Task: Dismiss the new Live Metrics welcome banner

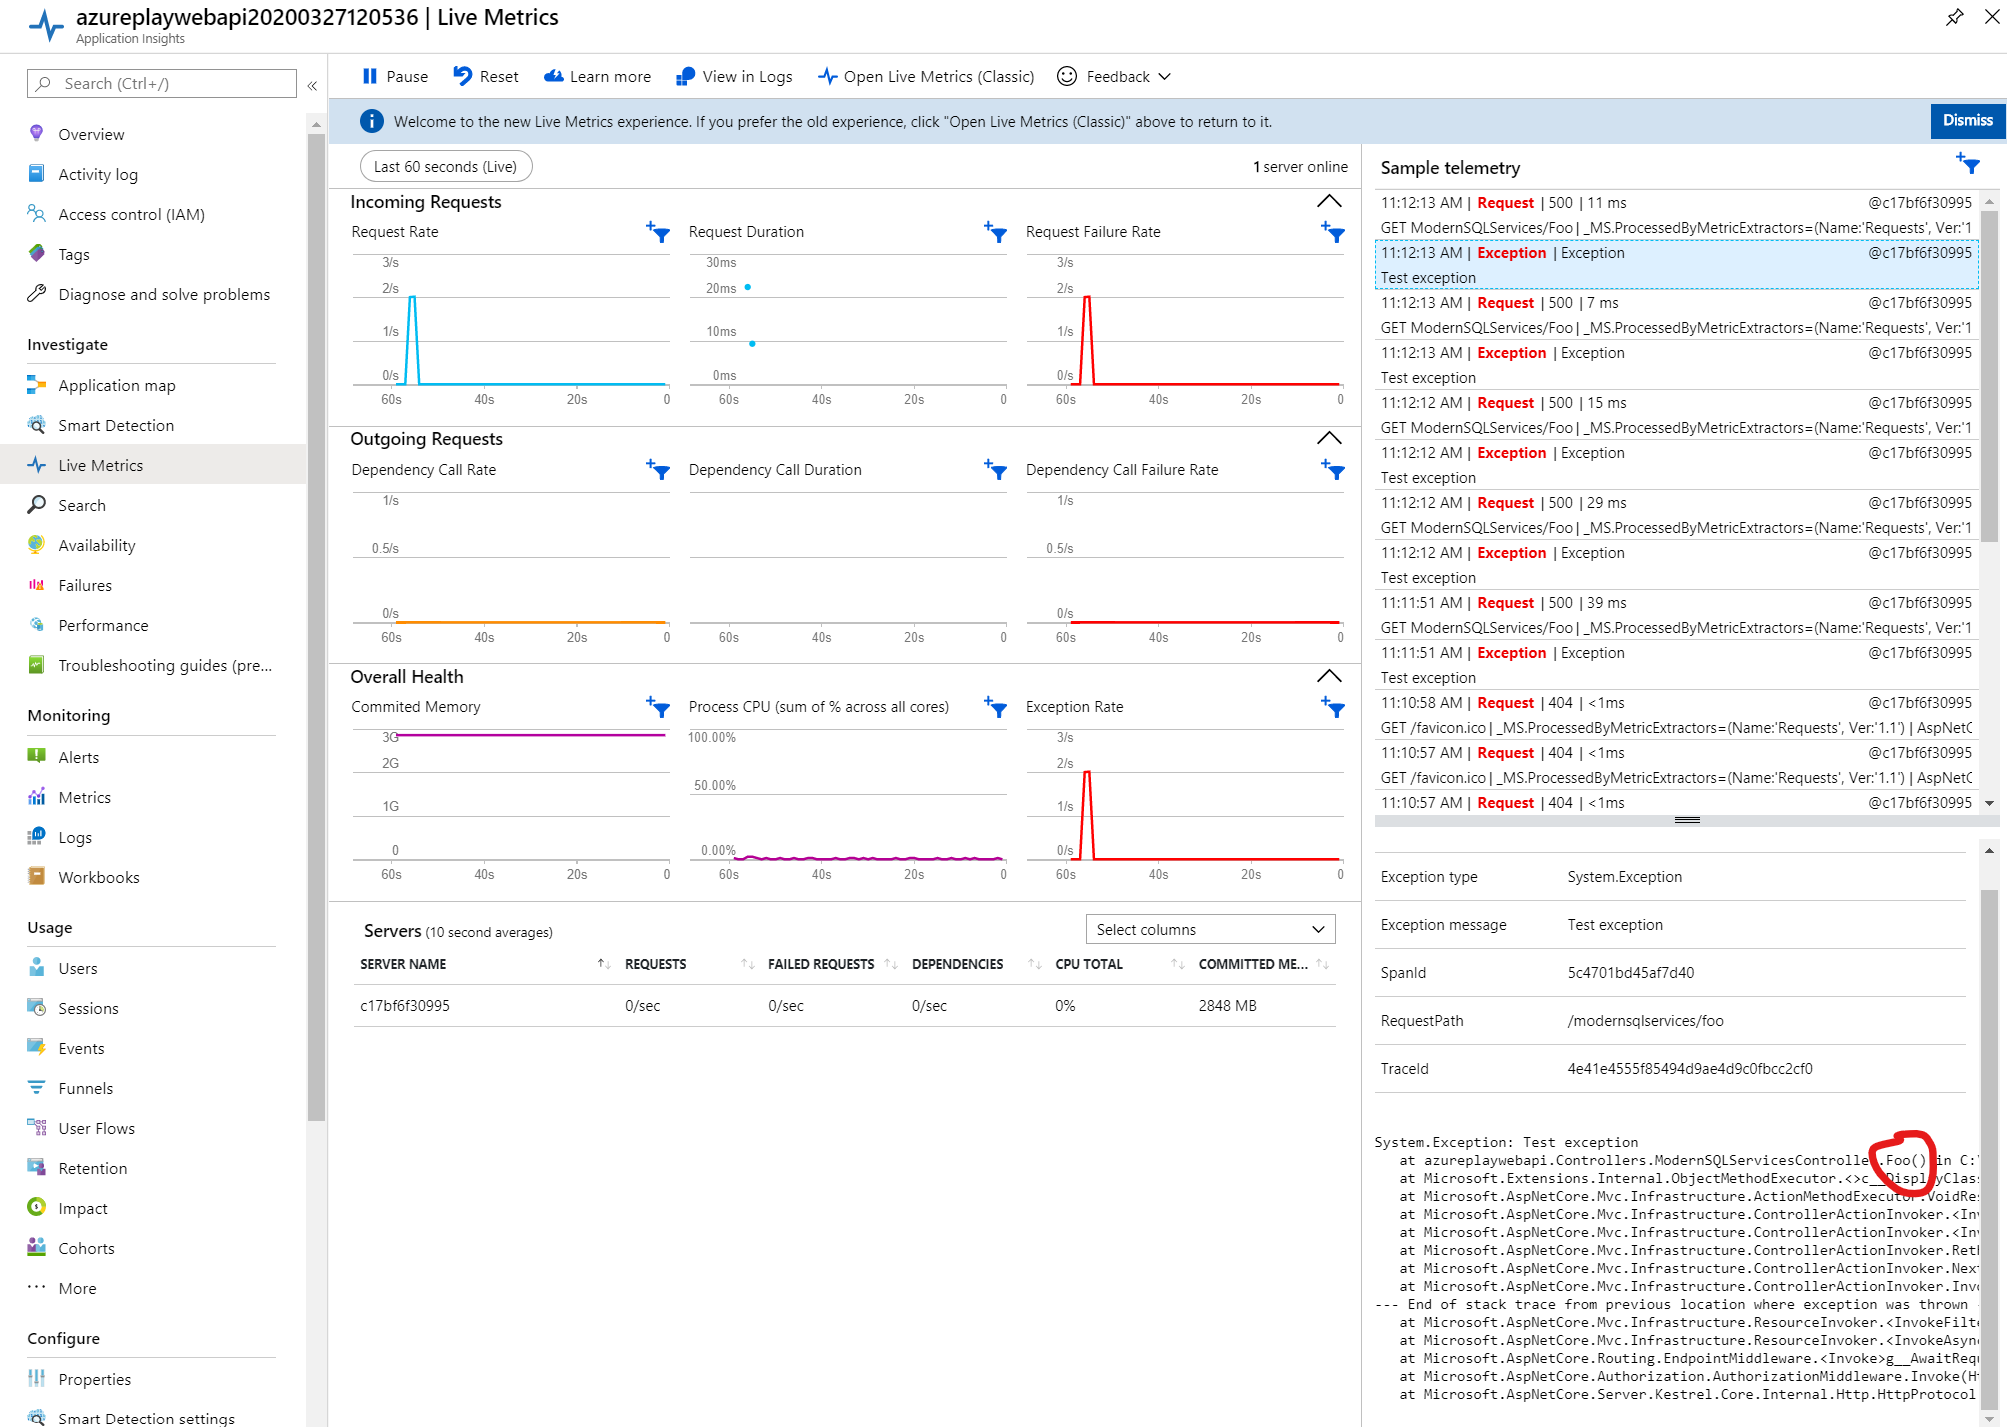Action: (1966, 120)
